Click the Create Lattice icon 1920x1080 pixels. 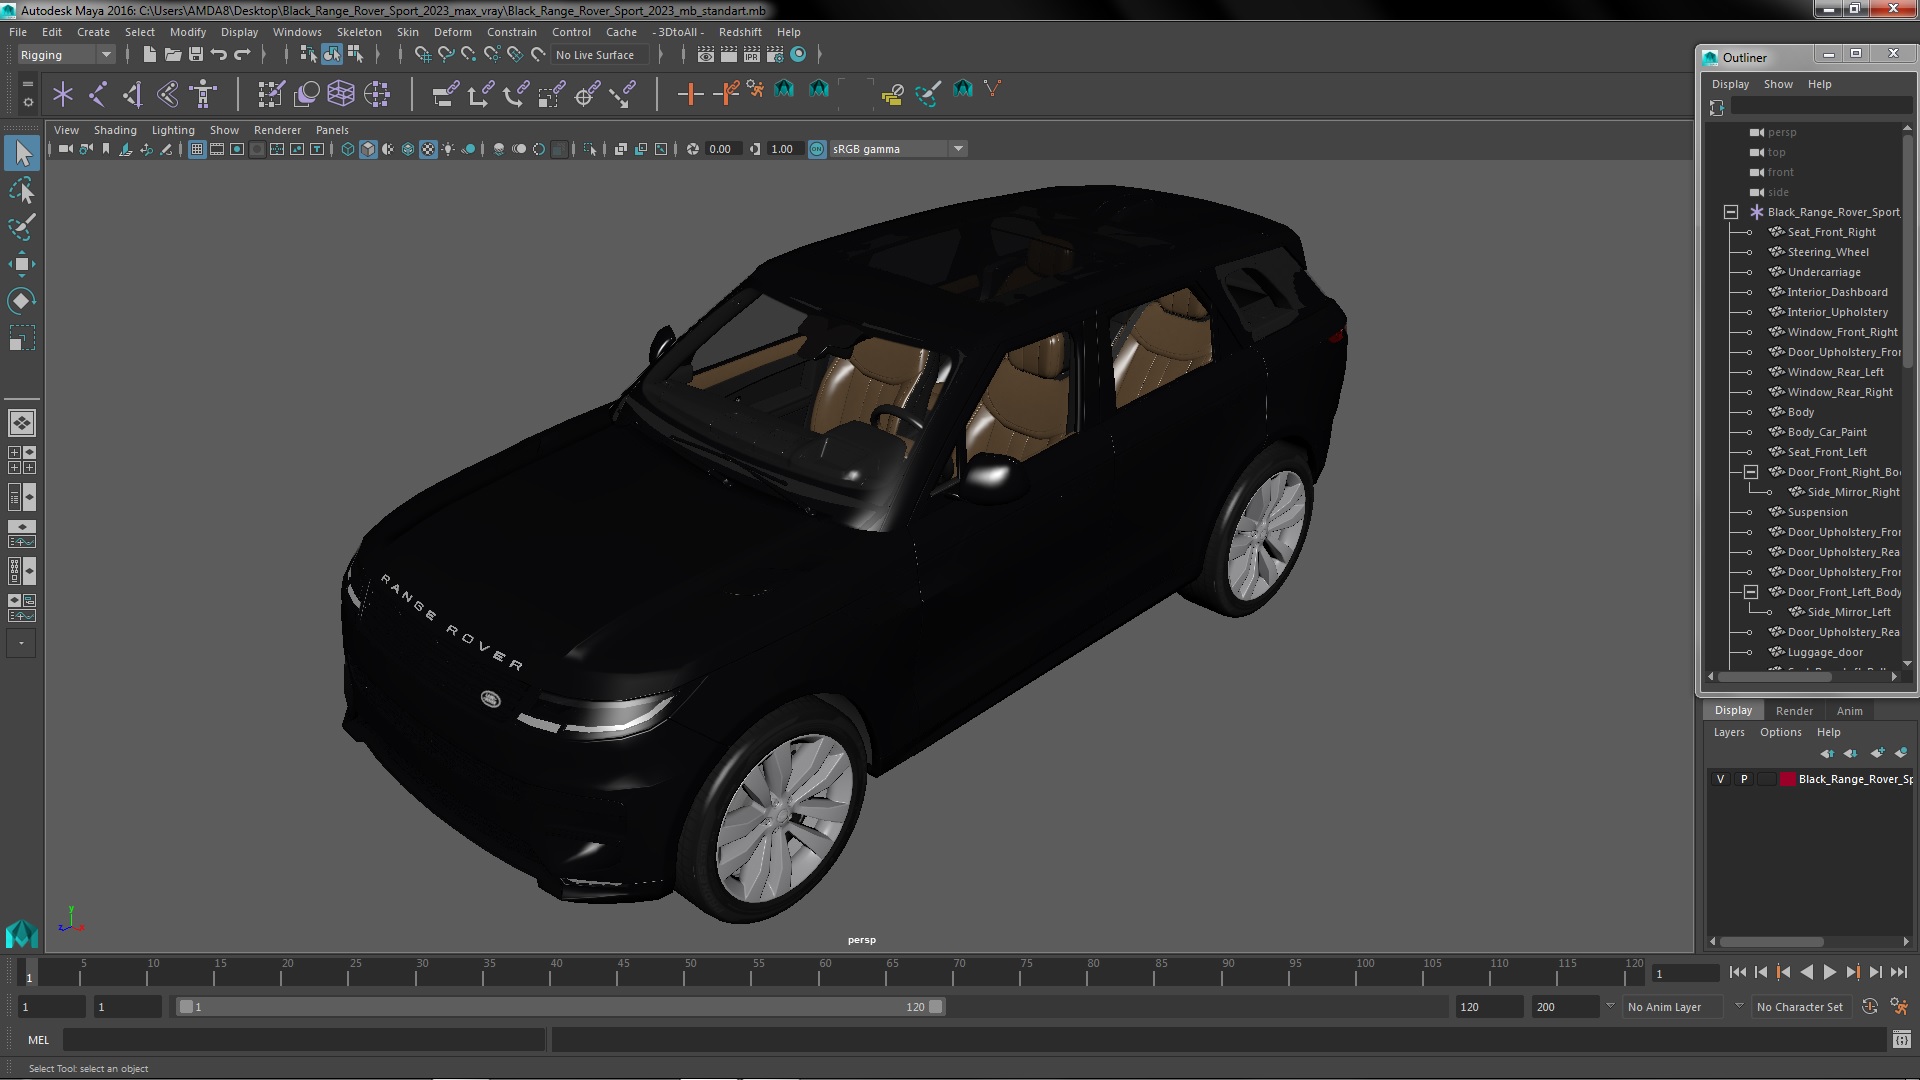pyautogui.click(x=341, y=94)
